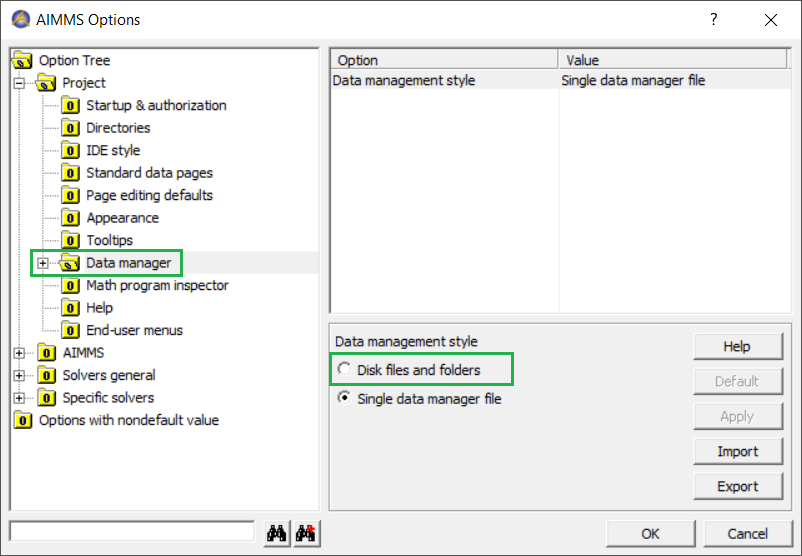This screenshot has width=802, height=556.
Task: Click the Solvers general folder icon
Action: [x=47, y=375]
